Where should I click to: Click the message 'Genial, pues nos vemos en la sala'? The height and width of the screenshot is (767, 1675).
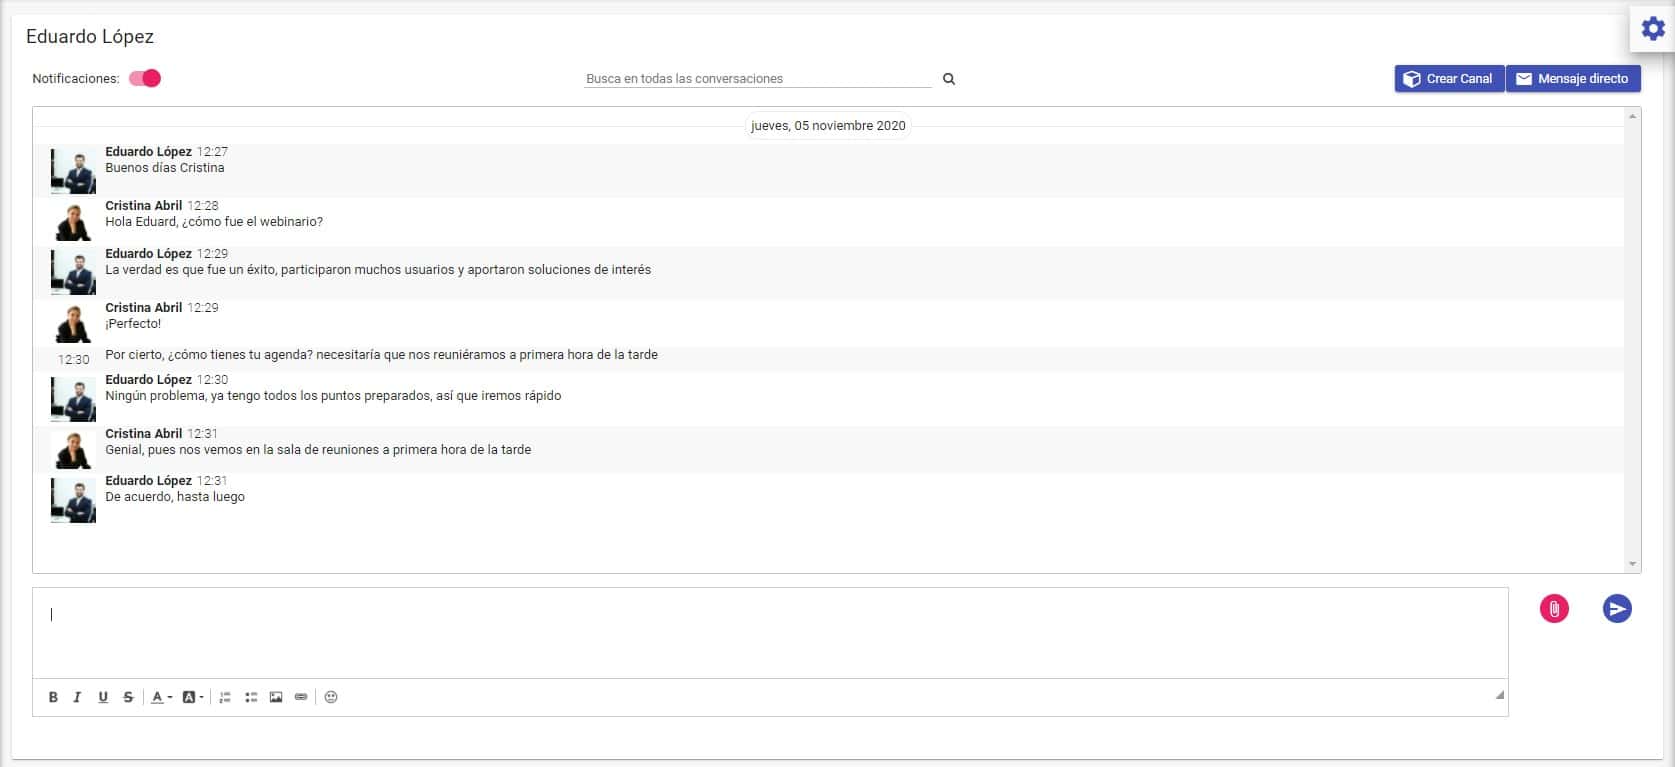click(x=318, y=450)
